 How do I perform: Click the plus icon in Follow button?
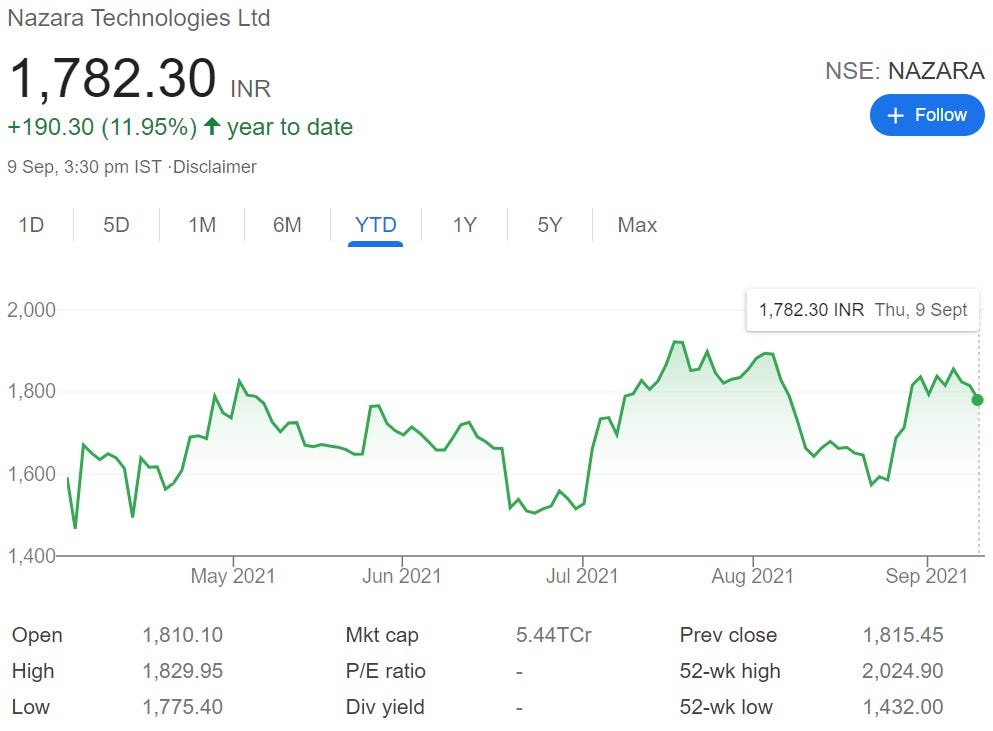(895, 115)
